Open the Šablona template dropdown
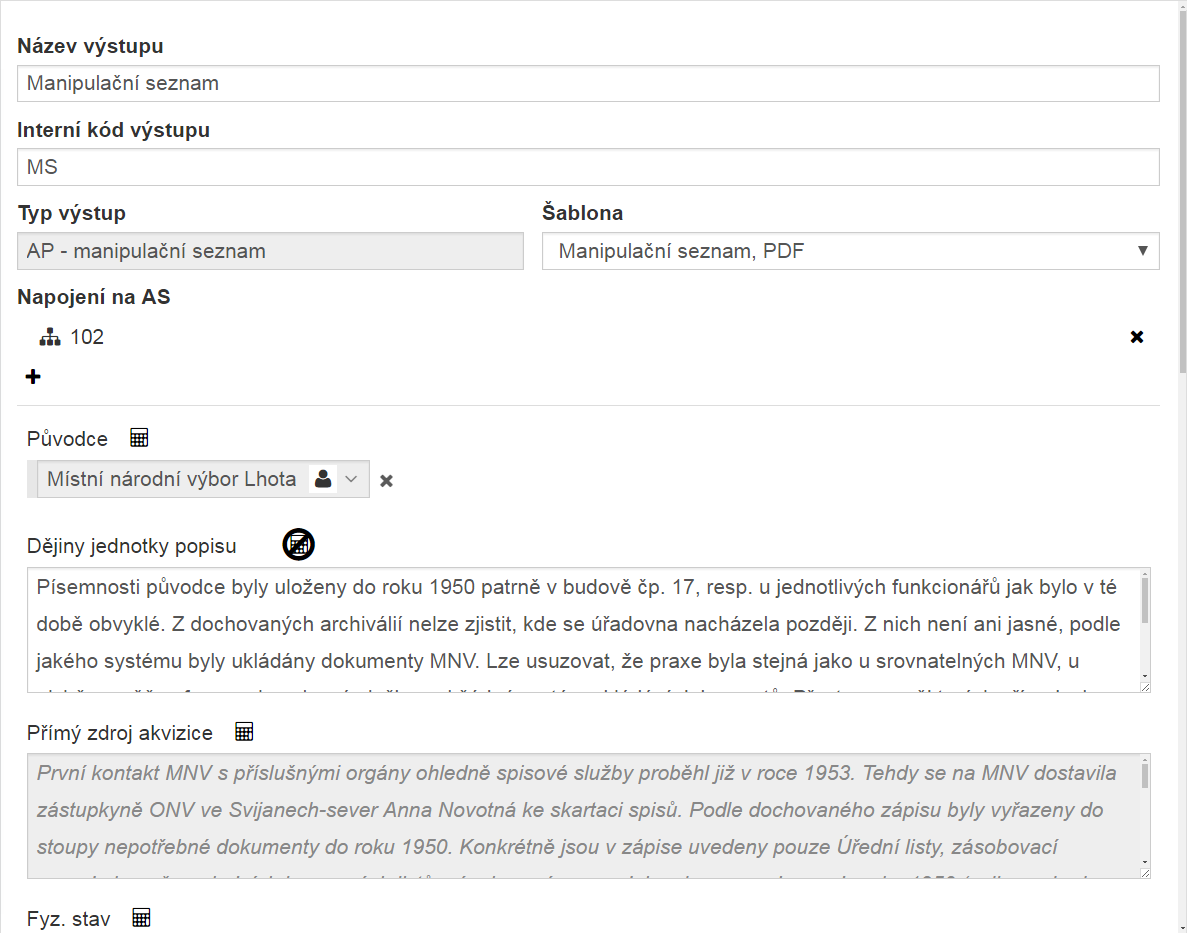 click(850, 251)
